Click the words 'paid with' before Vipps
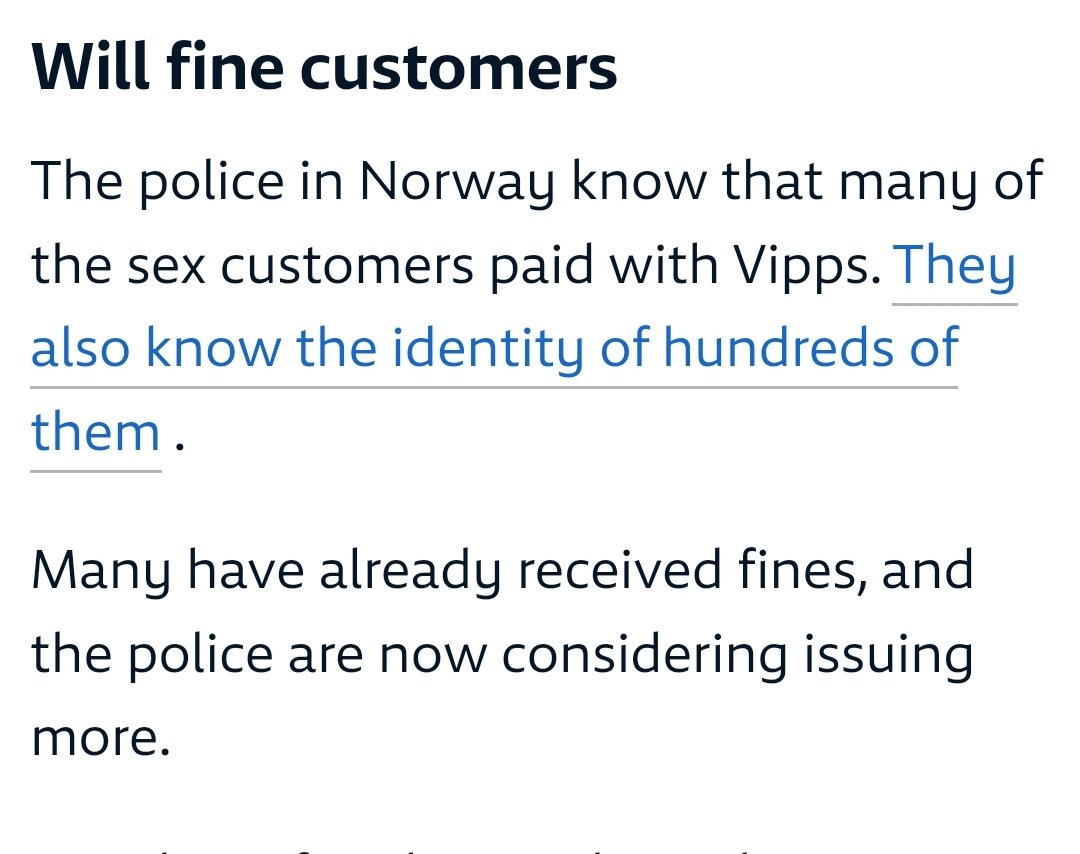This screenshot has width=1080, height=854. 604,267
